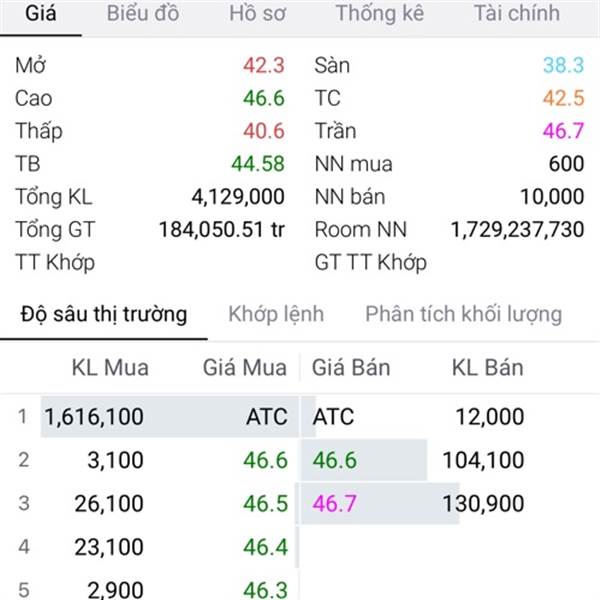Open Phân tích khối lượng tab
The height and width of the screenshot is (600, 600).
[x=463, y=314]
